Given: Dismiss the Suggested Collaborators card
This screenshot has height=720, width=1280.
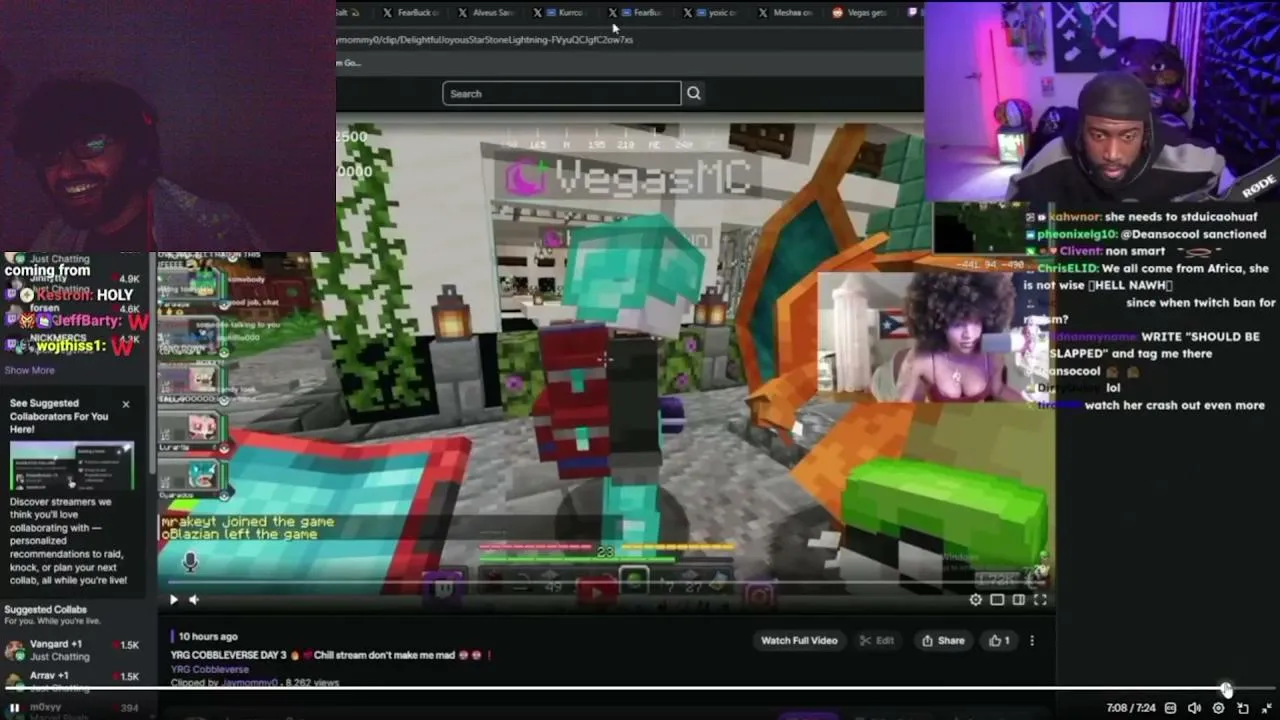Looking at the screenshot, I should point(126,404).
